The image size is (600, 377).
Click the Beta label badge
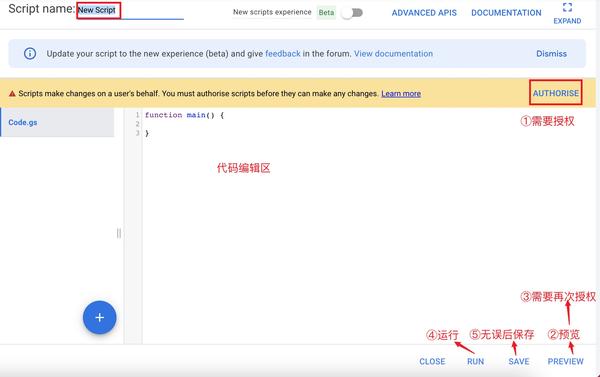[x=326, y=13]
